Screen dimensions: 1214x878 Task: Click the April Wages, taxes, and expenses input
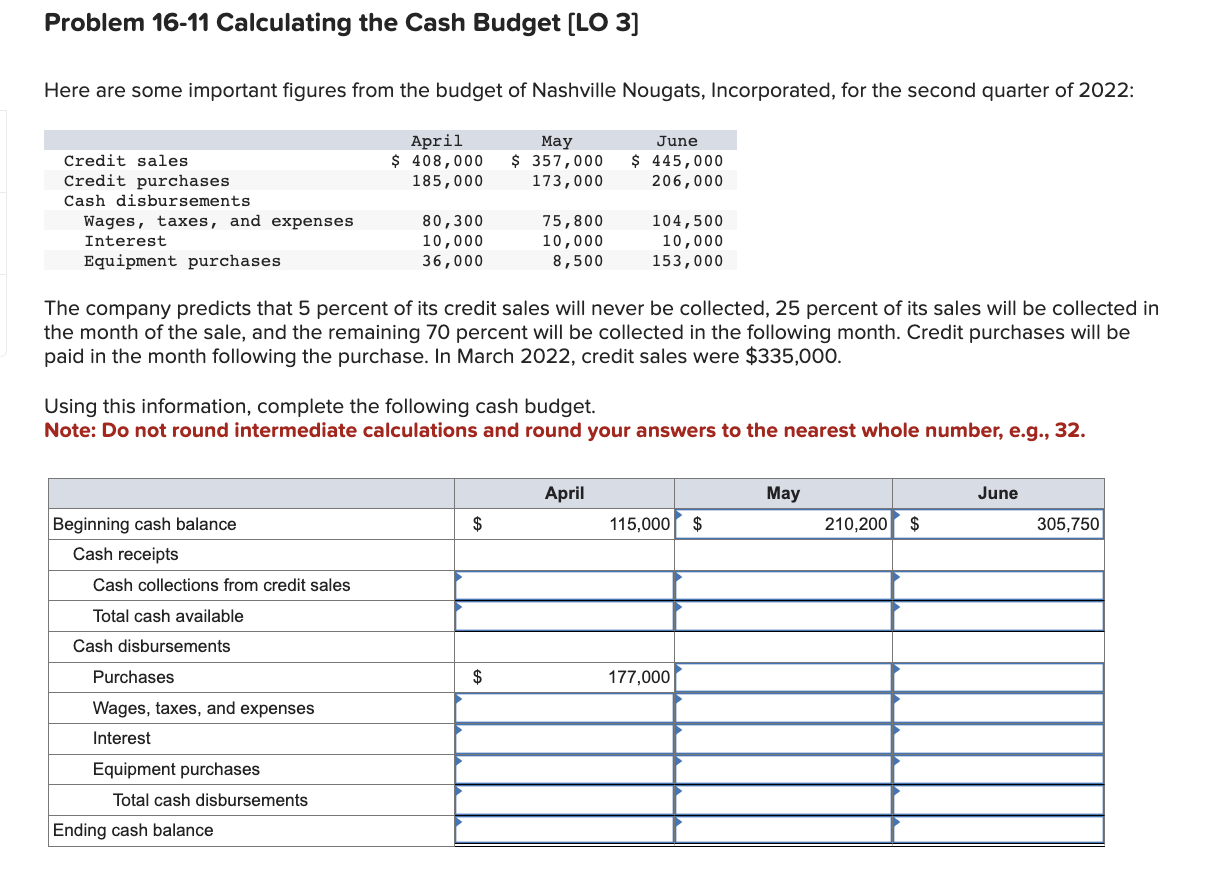coord(565,708)
